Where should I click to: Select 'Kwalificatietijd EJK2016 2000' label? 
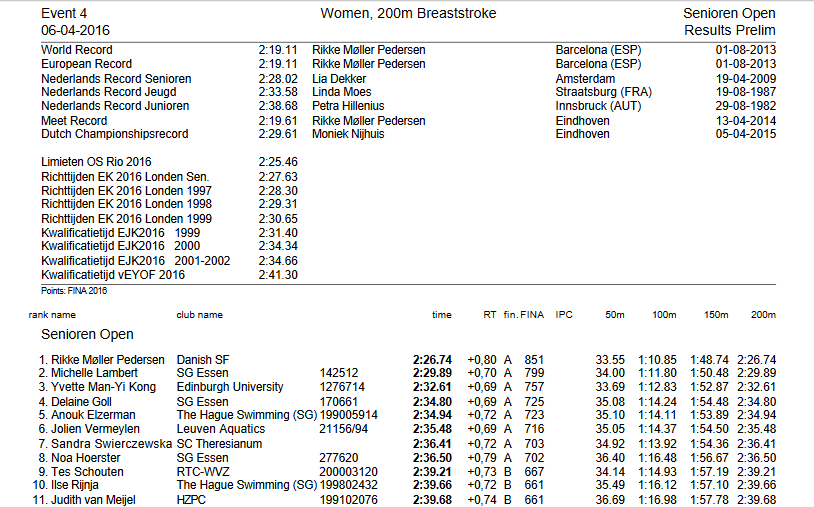(x=120, y=246)
